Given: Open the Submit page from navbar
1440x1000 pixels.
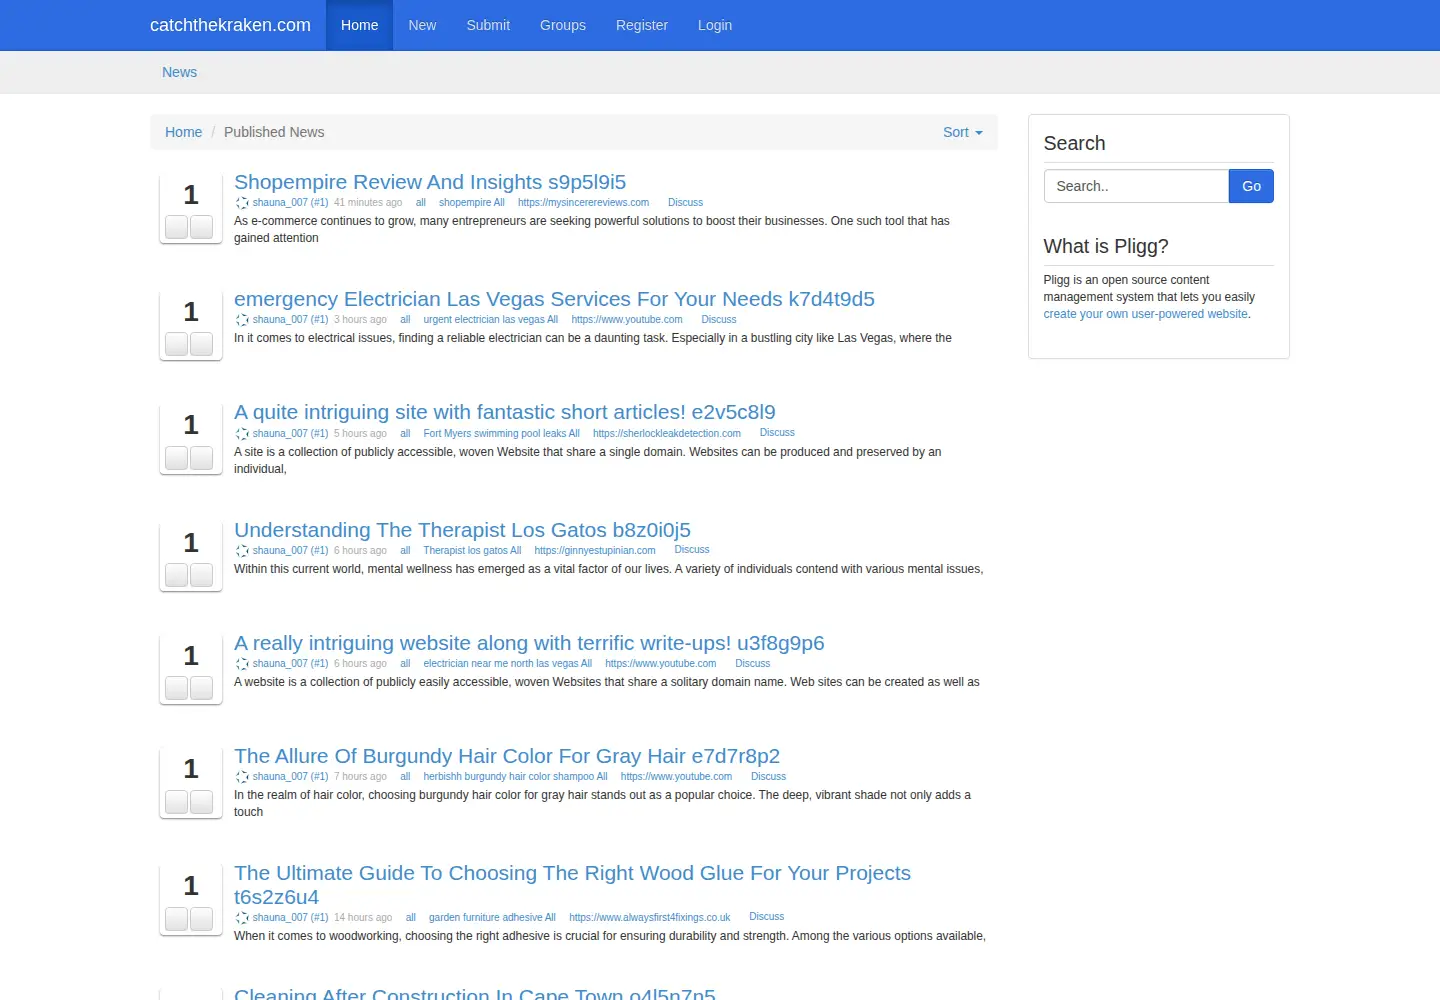Looking at the screenshot, I should pos(488,25).
